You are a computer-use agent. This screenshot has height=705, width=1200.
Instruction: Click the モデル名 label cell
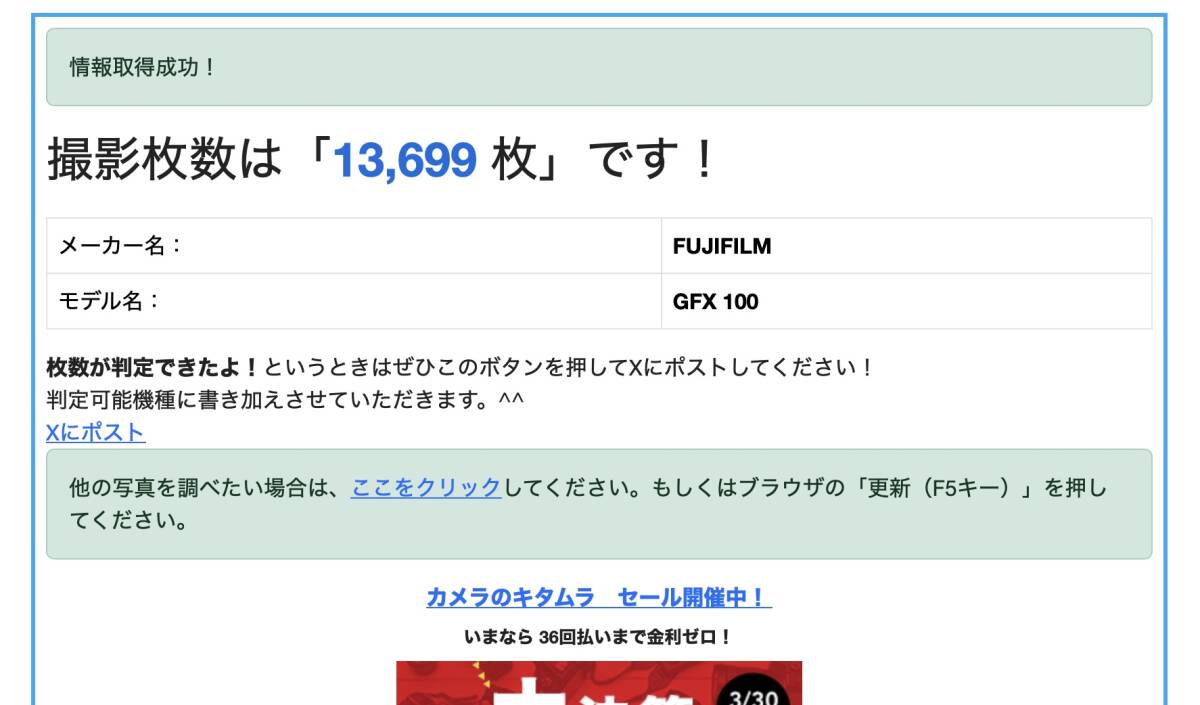pos(354,301)
